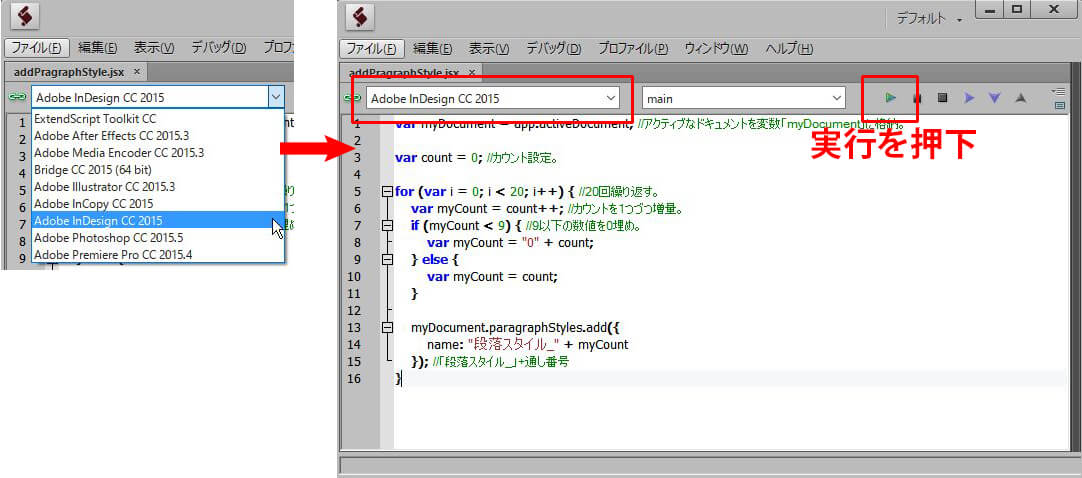Click the Pause icon beside the Run button

tap(917, 99)
